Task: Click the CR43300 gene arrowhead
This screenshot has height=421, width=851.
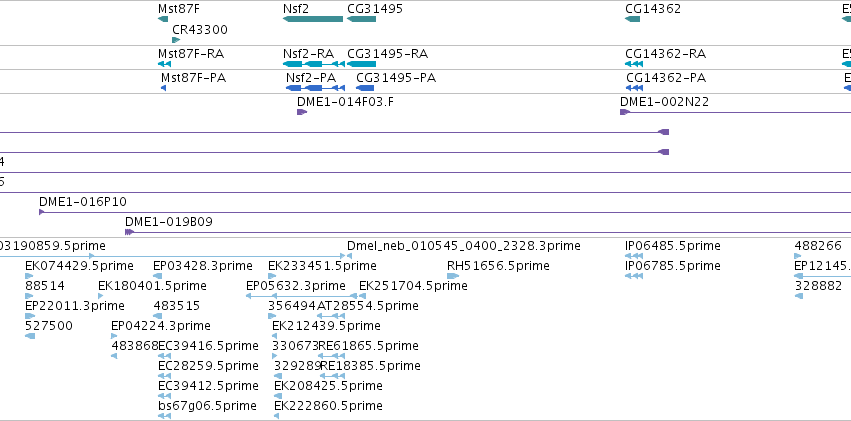Action: [176, 40]
